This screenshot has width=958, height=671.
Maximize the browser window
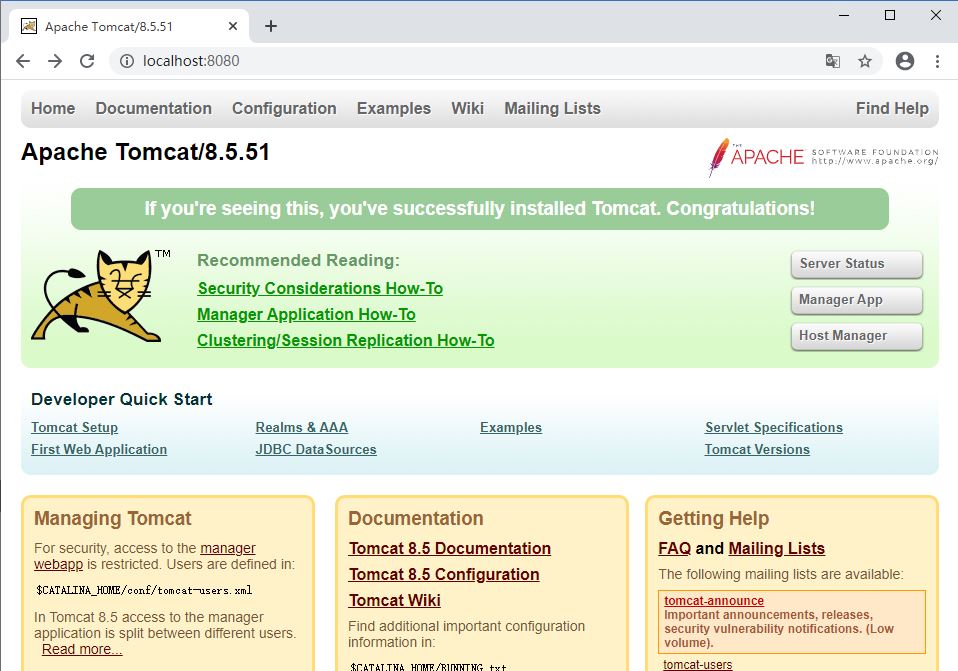tap(890, 15)
